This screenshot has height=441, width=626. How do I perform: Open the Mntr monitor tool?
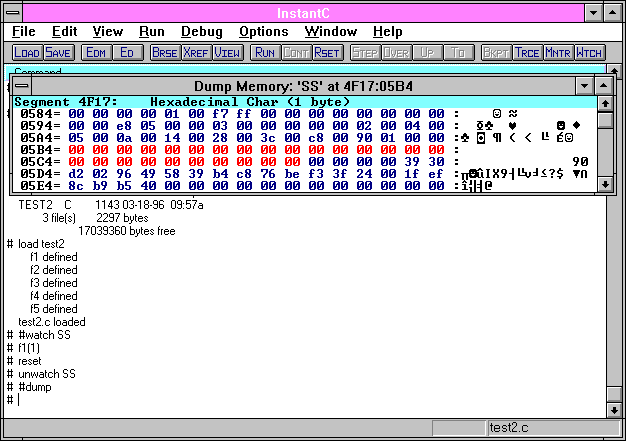click(x=558, y=52)
